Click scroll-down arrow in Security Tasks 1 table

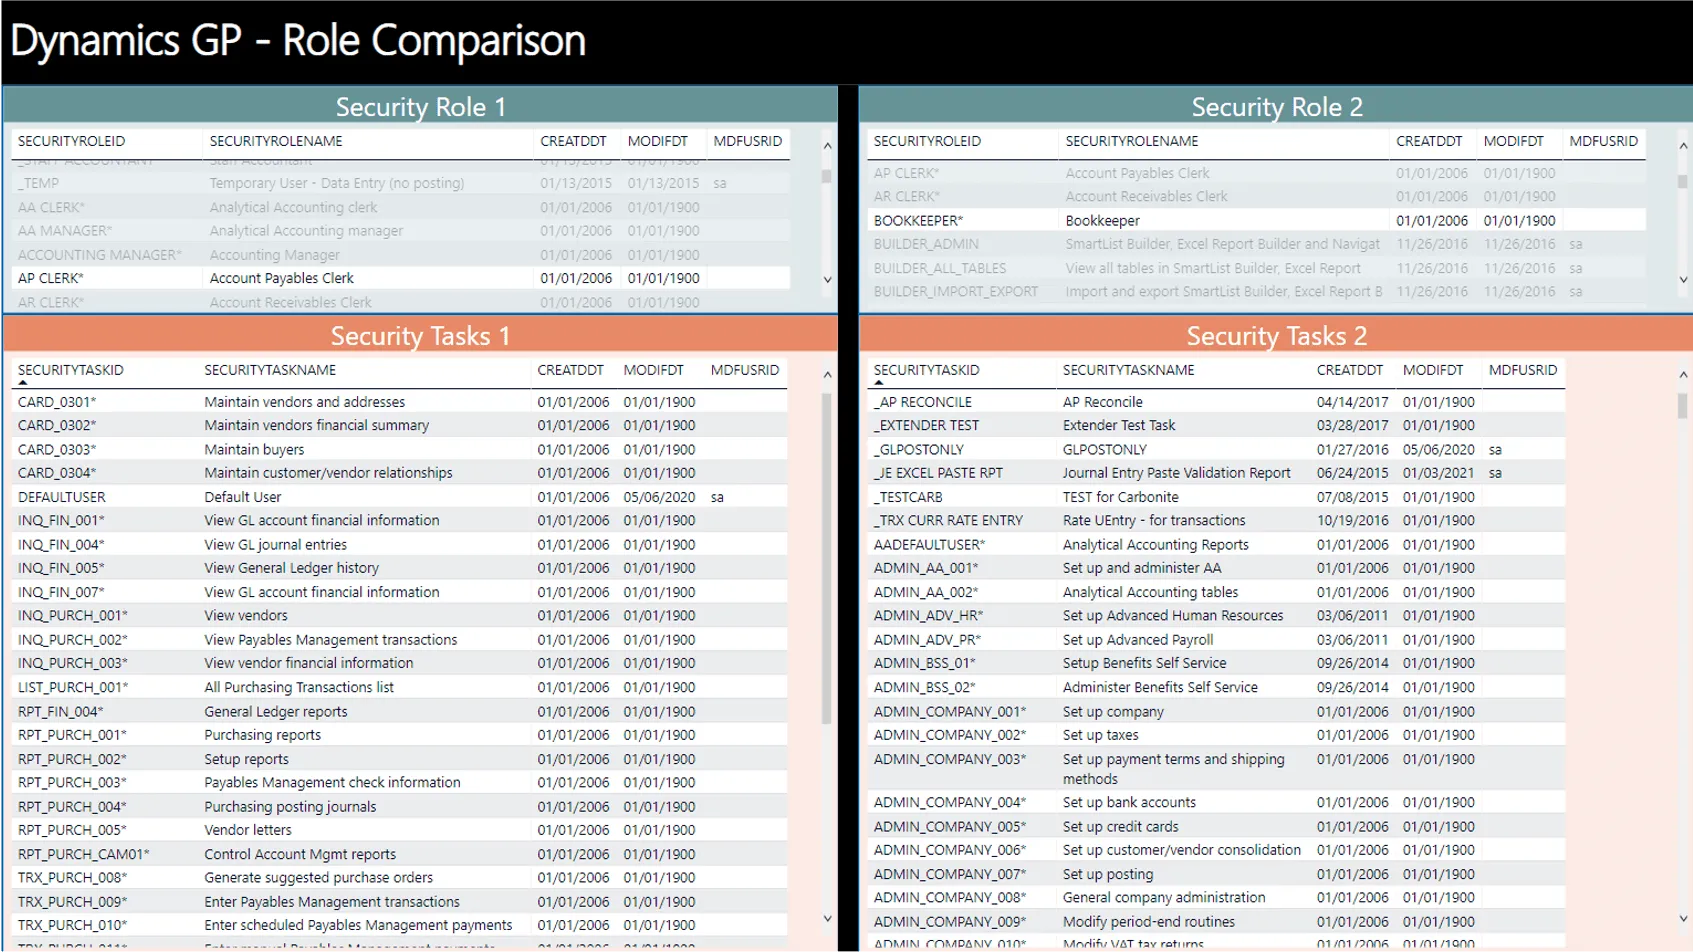coord(827,918)
